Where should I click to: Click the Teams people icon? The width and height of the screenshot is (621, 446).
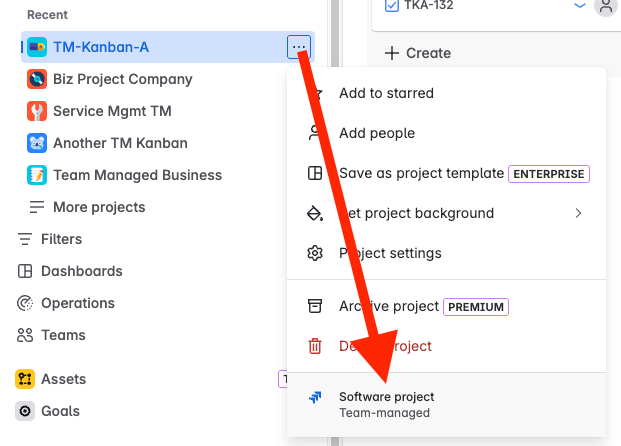click(25, 335)
